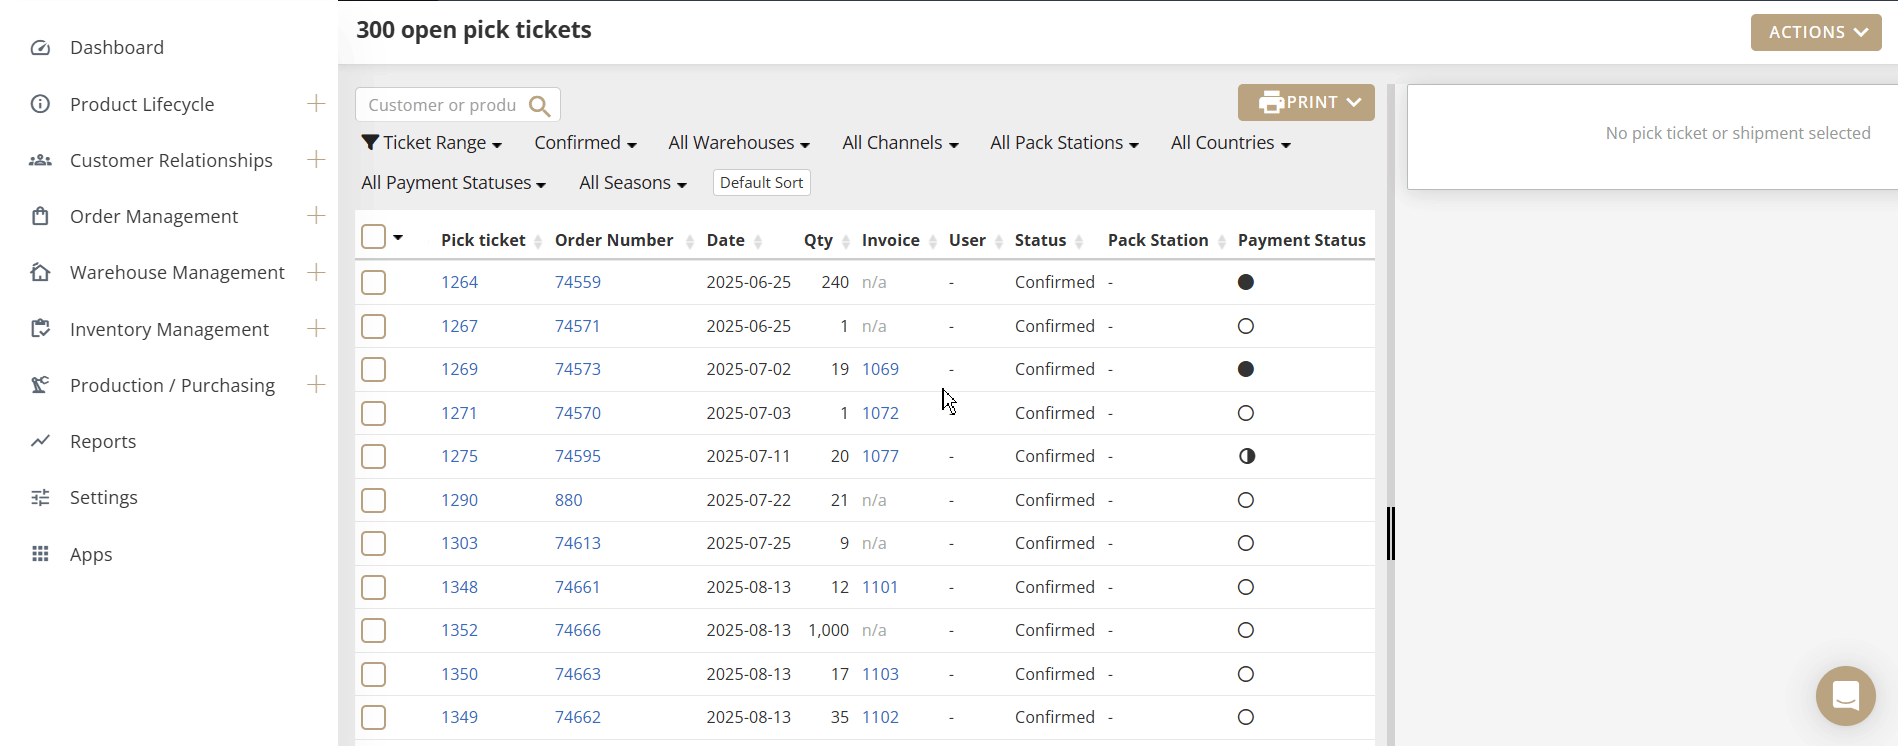Click the search magnifier icon

[540, 106]
